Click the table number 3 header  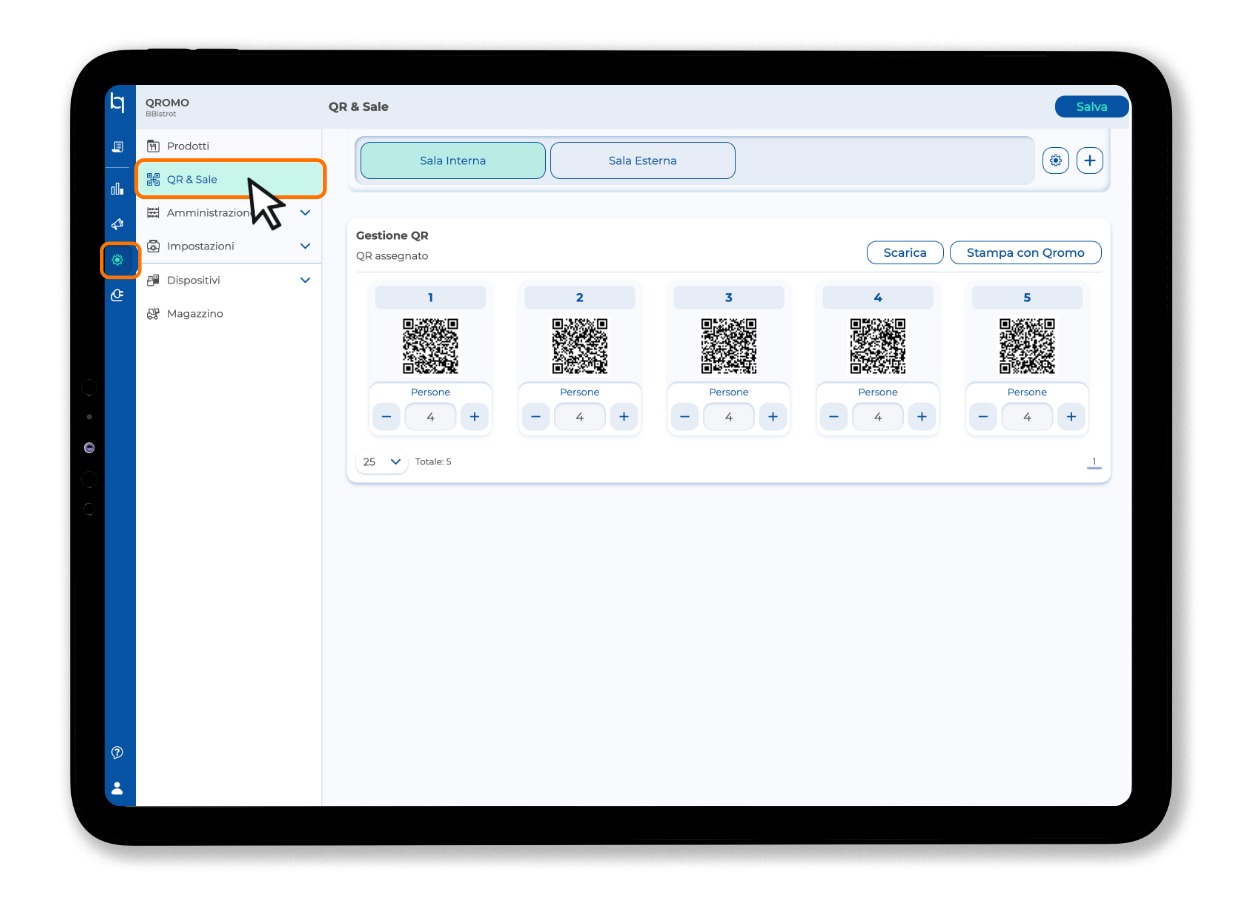(729, 297)
